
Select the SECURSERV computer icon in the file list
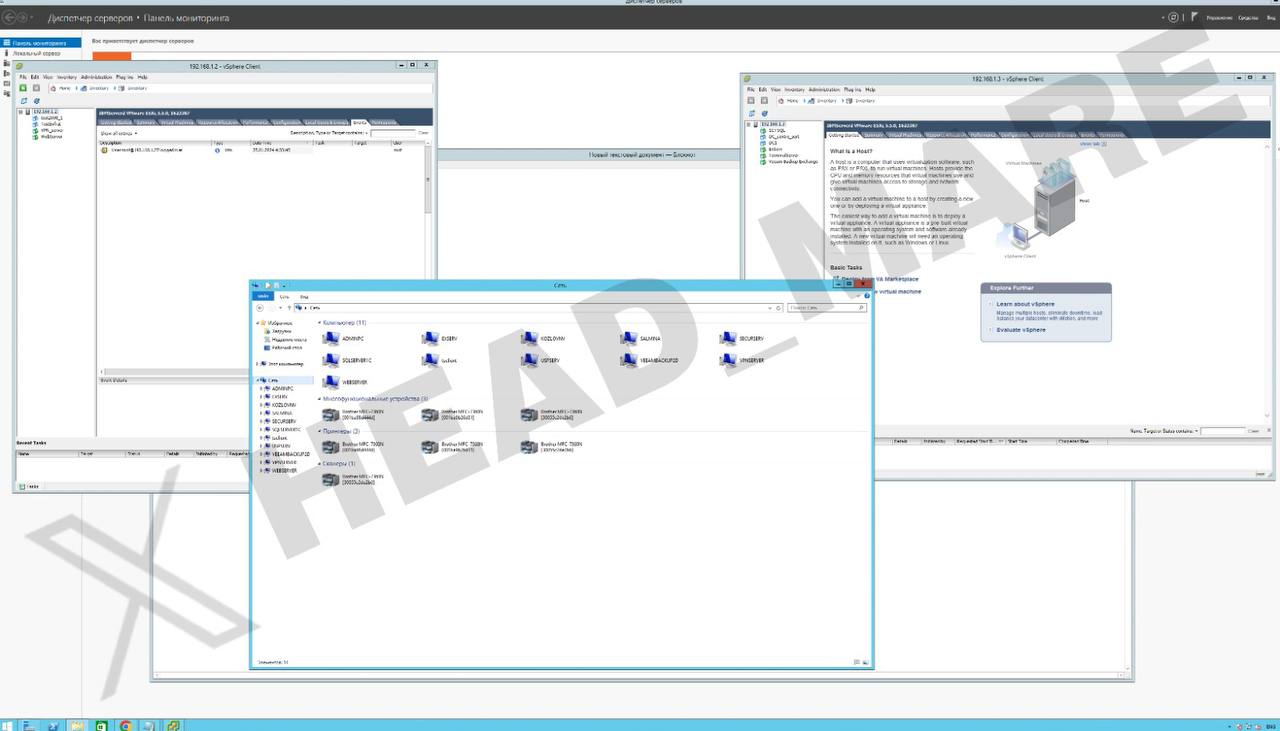[728, 339]
